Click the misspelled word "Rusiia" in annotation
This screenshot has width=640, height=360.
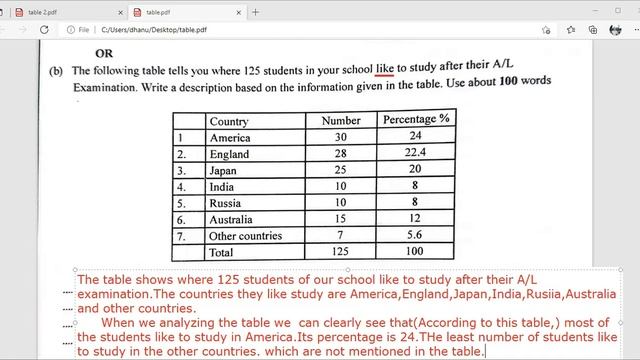coord(544,294)
